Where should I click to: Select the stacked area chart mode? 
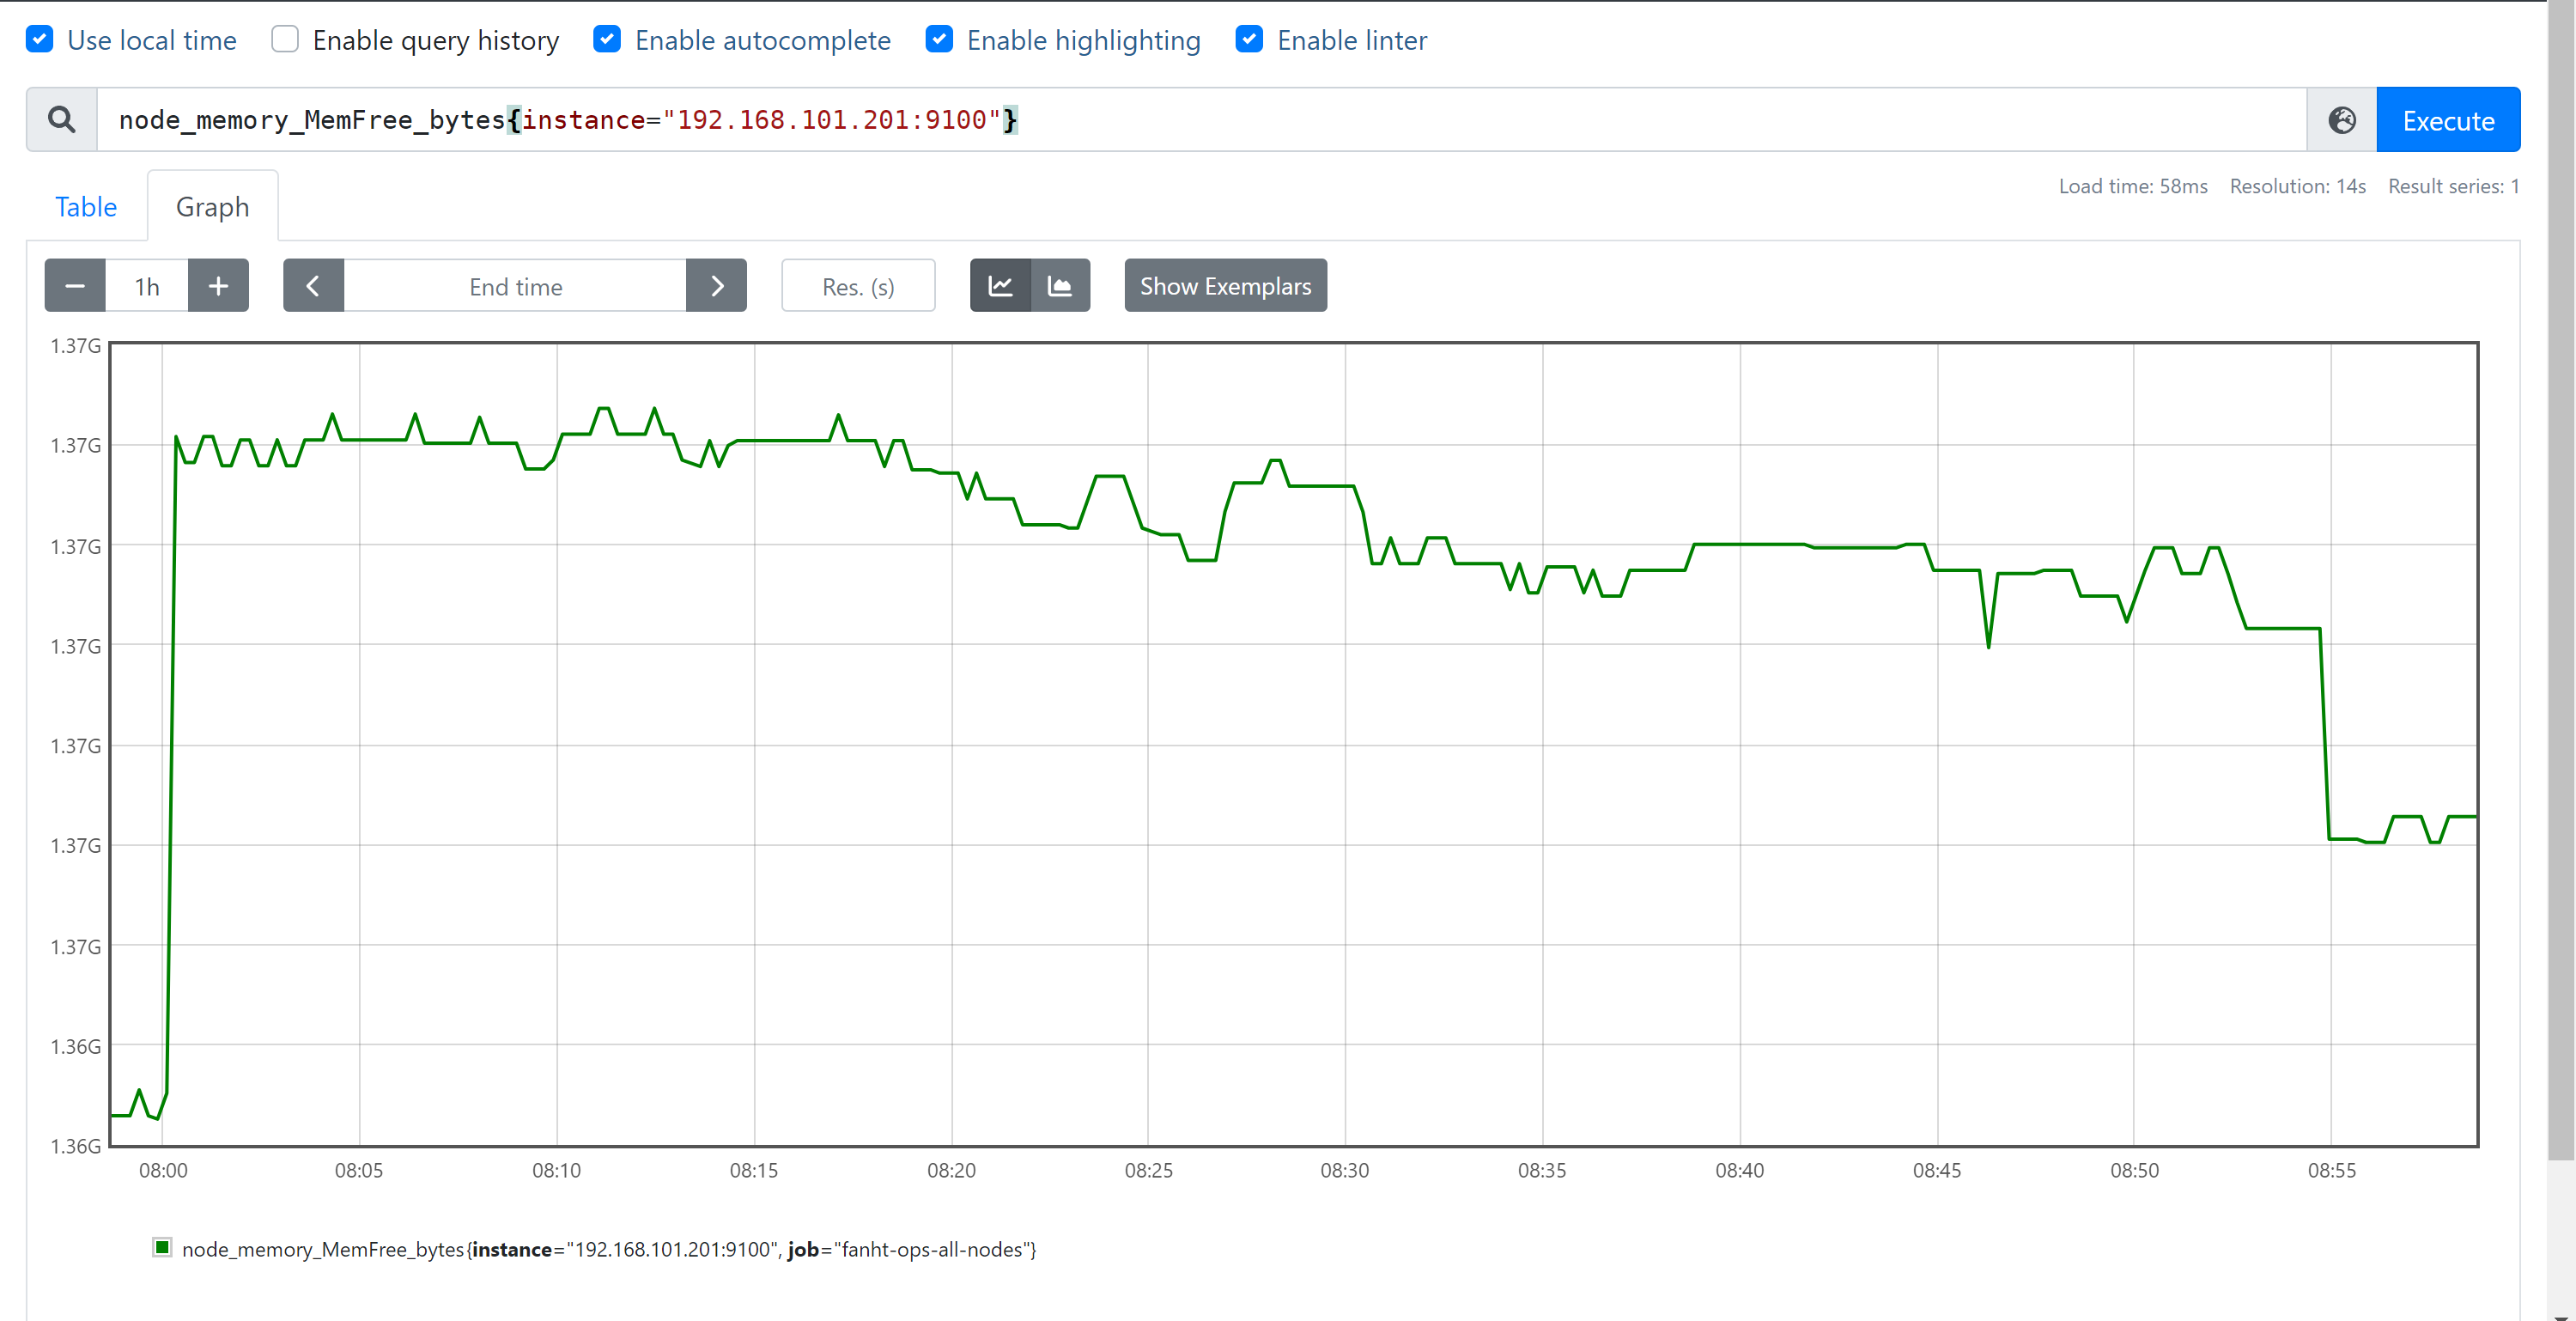point(1060,286)
